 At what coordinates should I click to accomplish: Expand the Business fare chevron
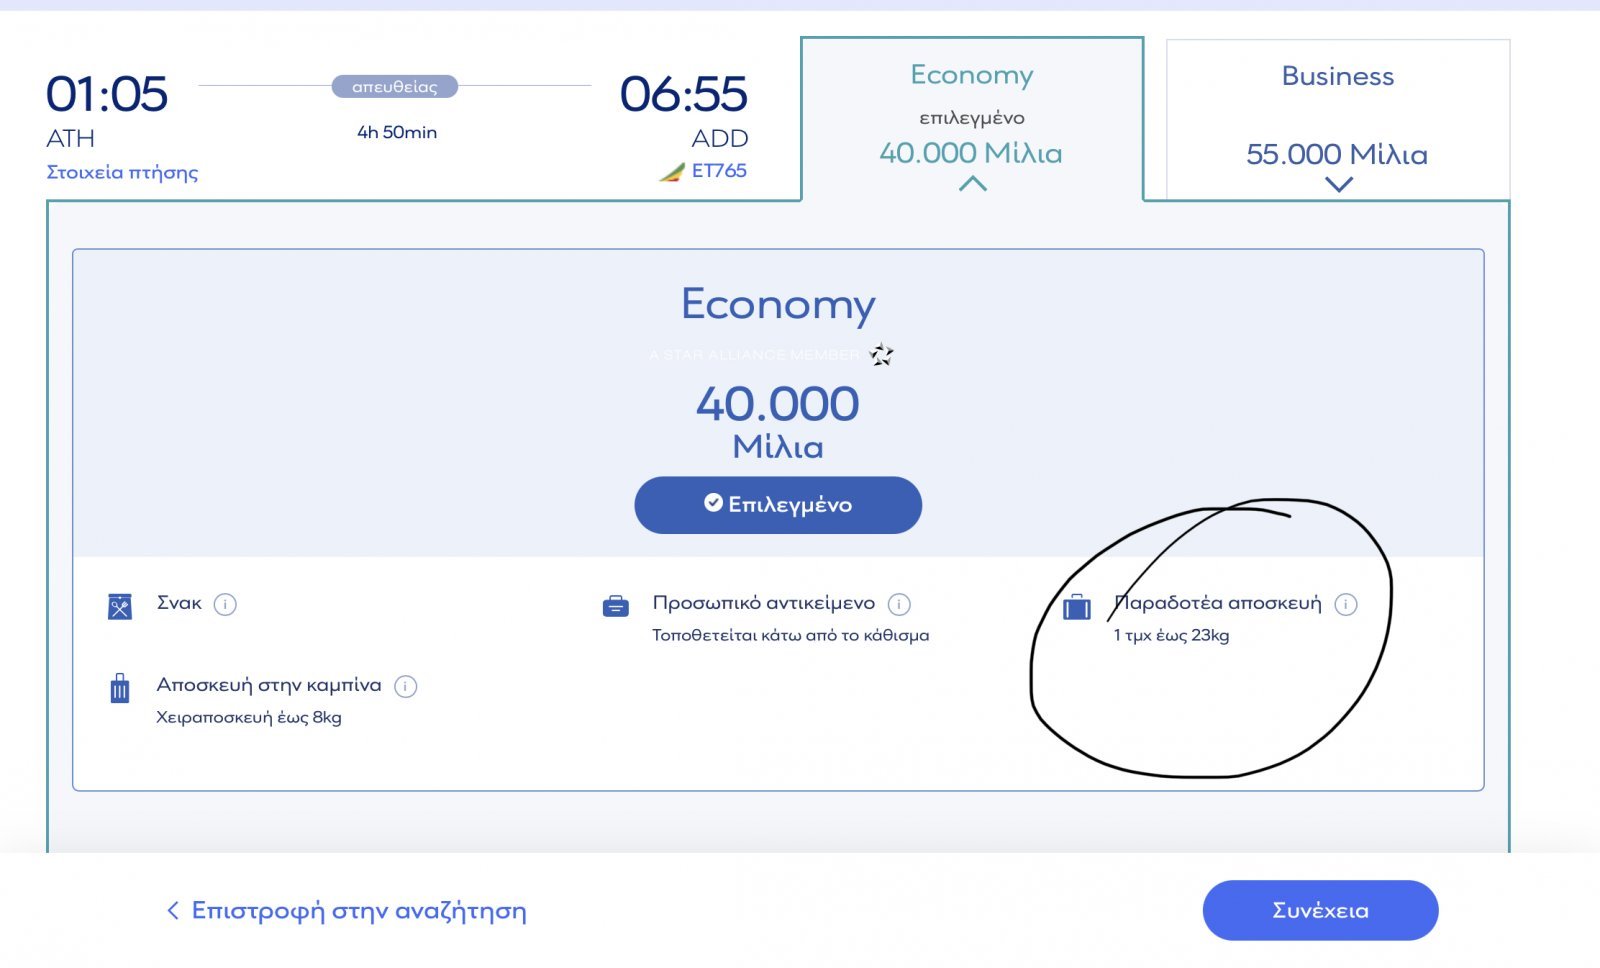[1338, 184]
